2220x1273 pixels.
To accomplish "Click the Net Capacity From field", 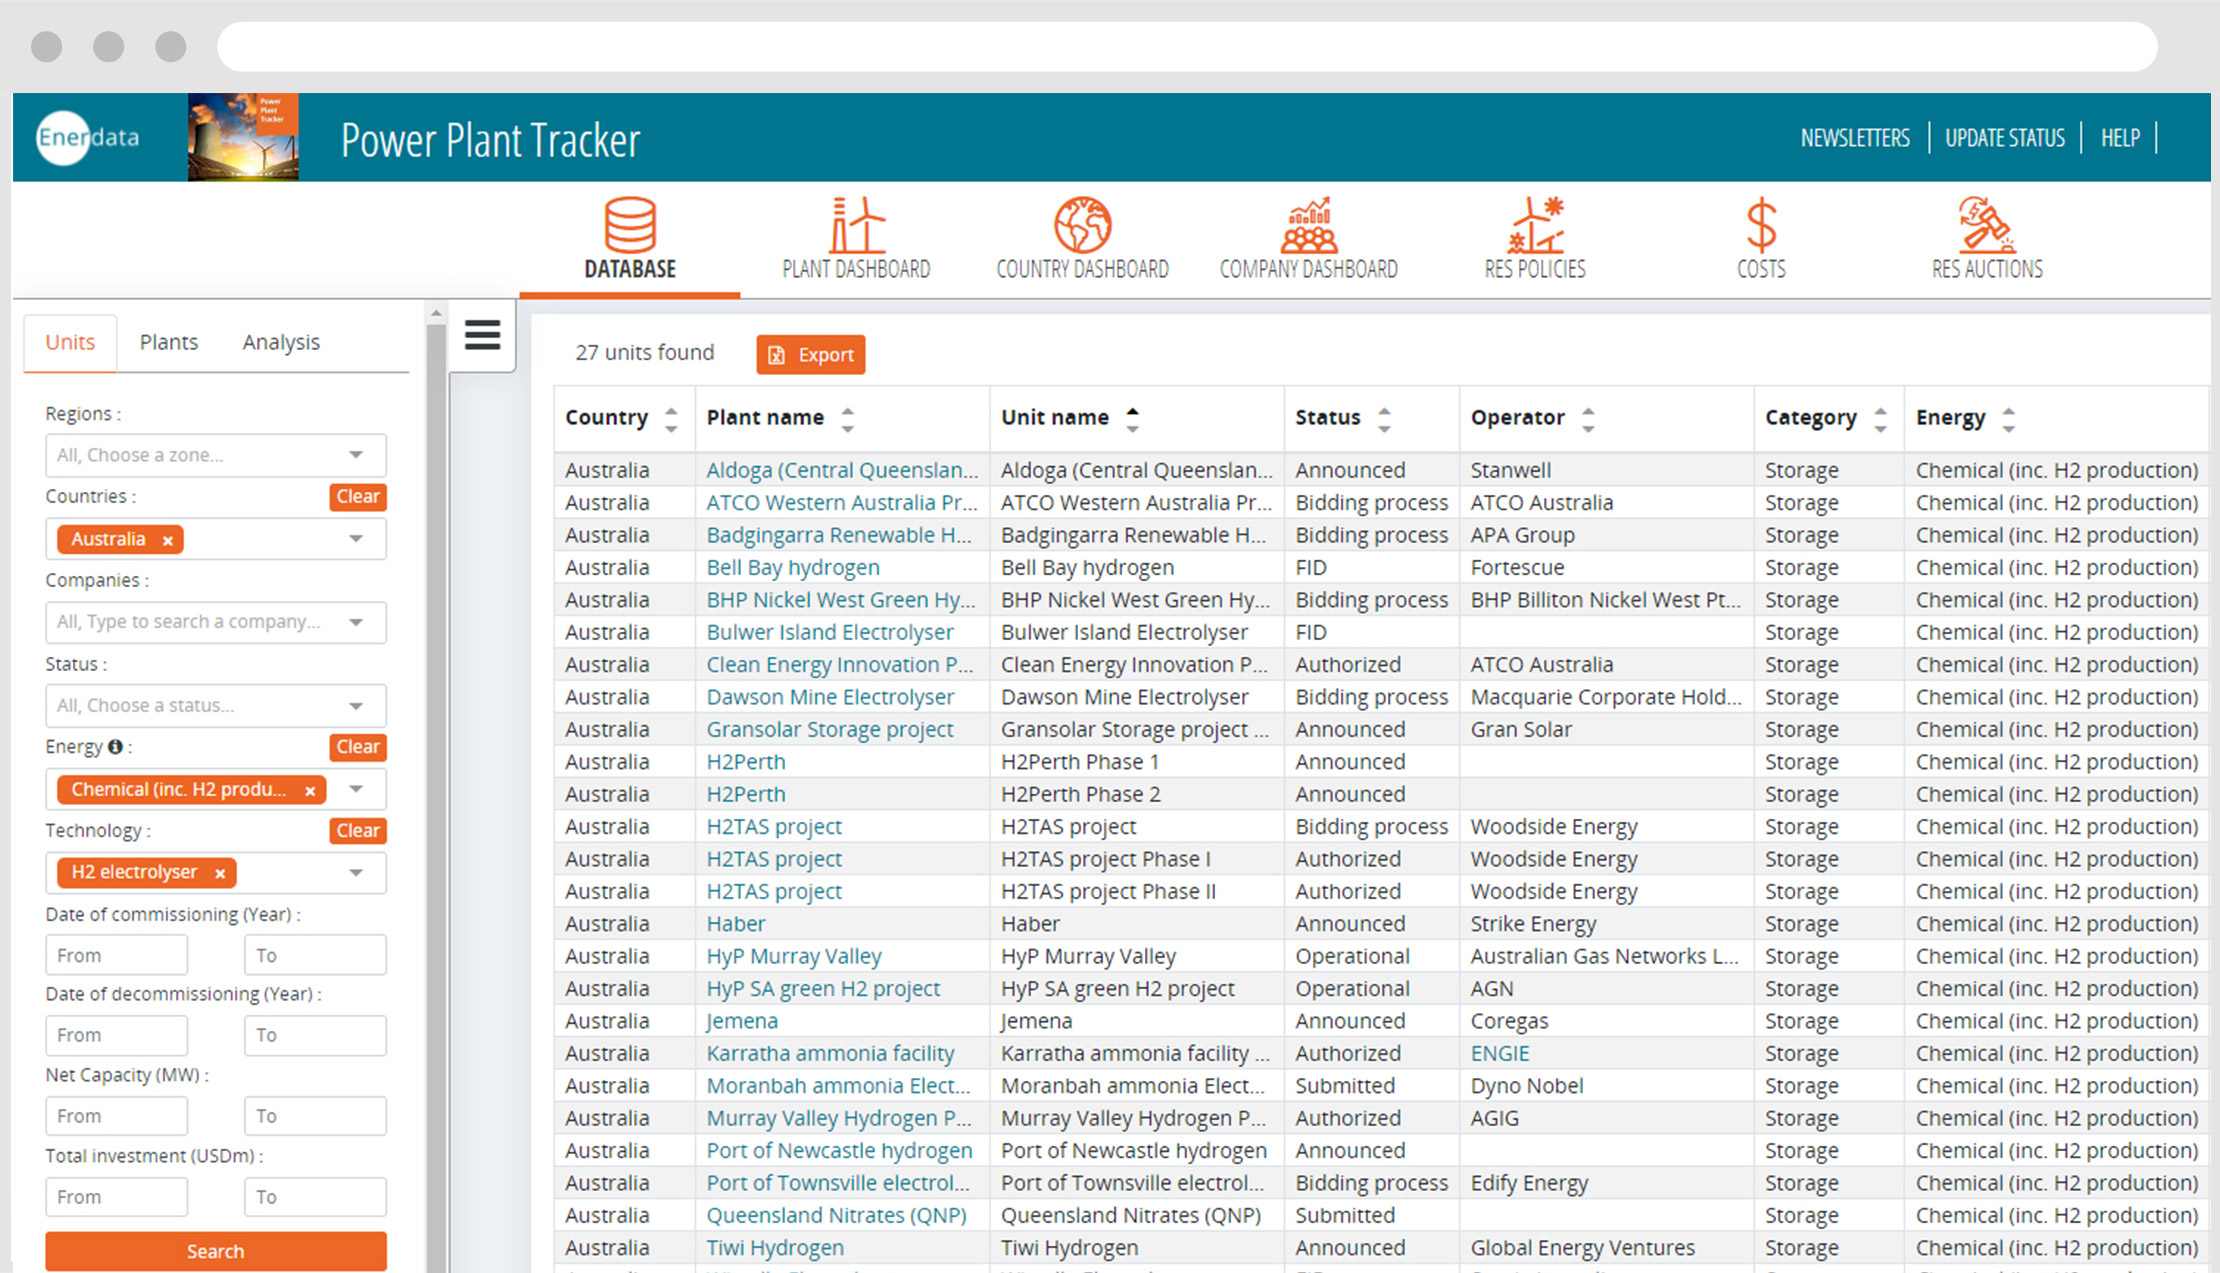I will (116, 1116).
